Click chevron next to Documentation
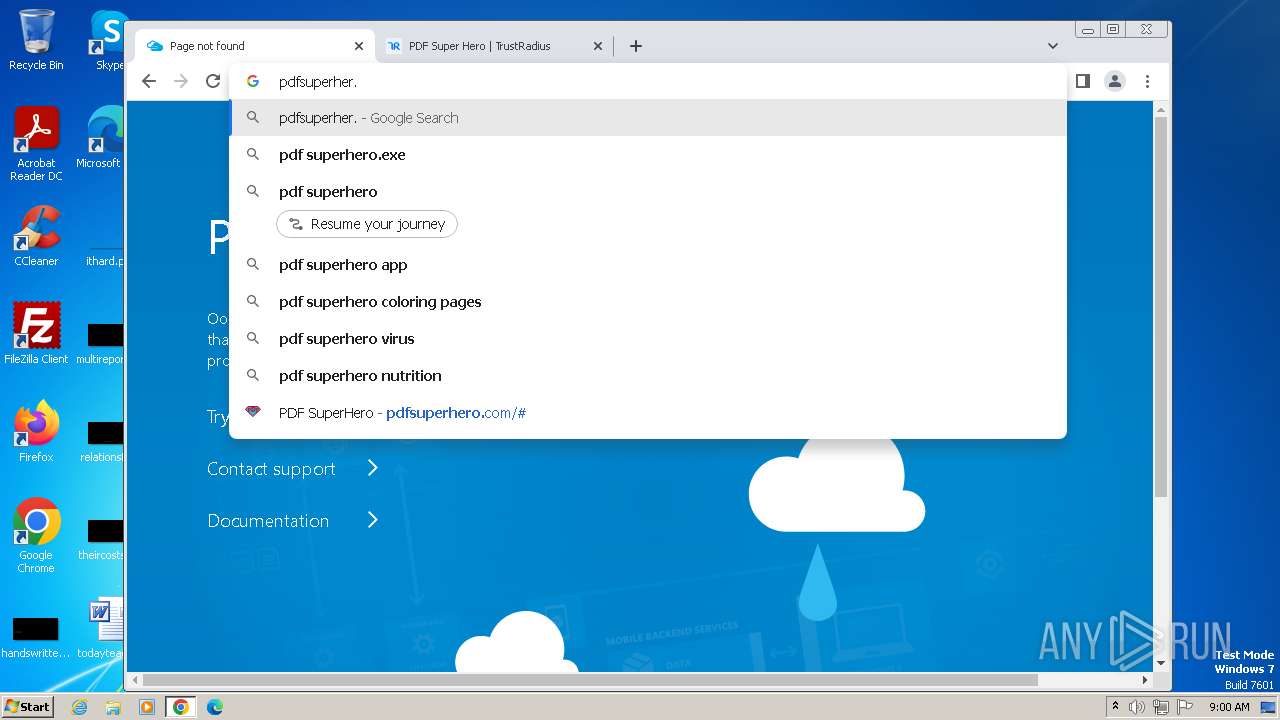Viewport: 1280px width, 720px height. 372,520
